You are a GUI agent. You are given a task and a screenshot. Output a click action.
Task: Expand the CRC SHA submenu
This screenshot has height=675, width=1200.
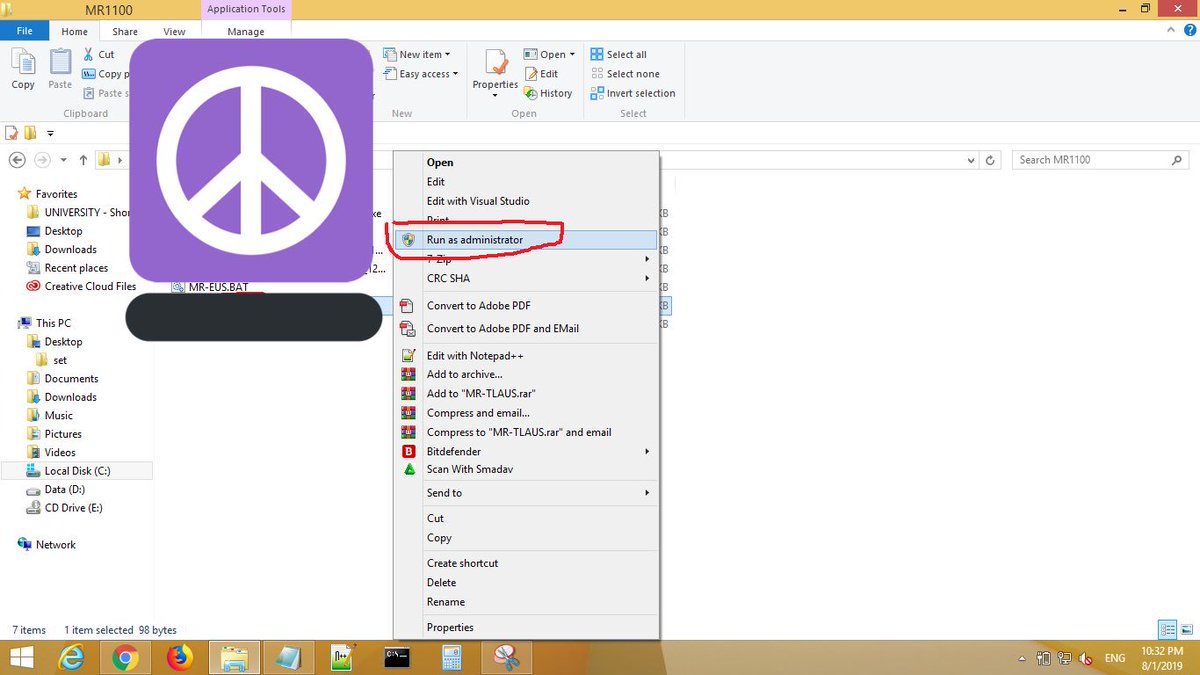[526, 279]
